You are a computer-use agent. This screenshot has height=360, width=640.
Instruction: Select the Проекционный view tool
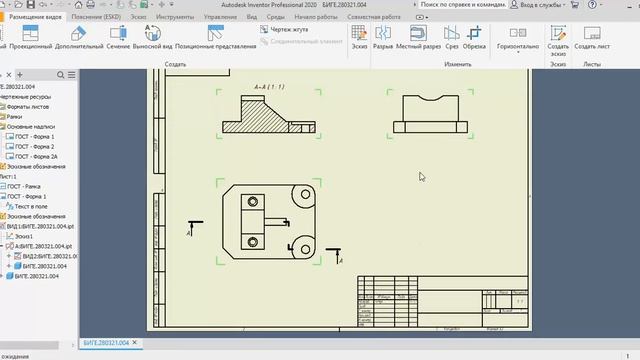(31, 37)
